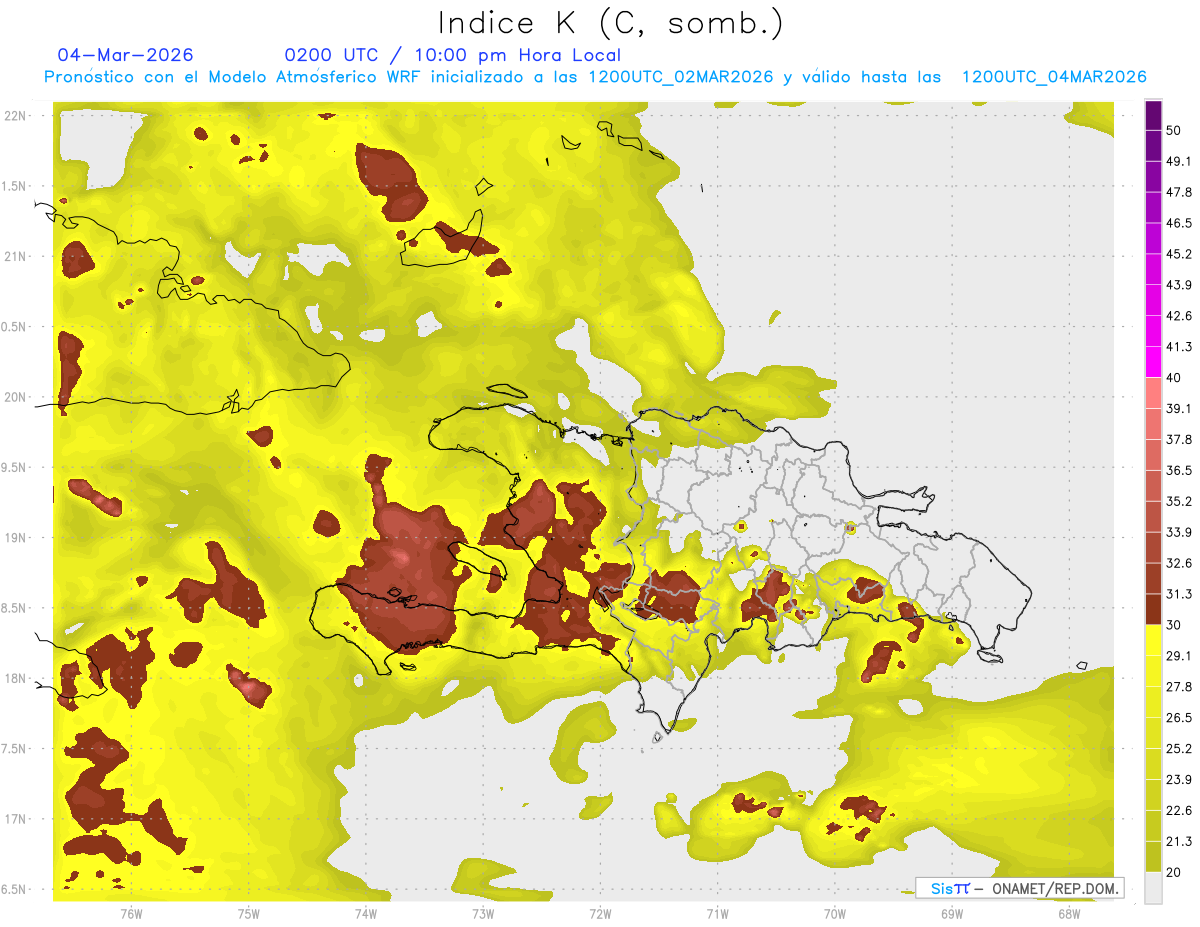Click the colorbar value 40
The height and width of the screenshot is (927, 1200).
(x=1174, y=377)
